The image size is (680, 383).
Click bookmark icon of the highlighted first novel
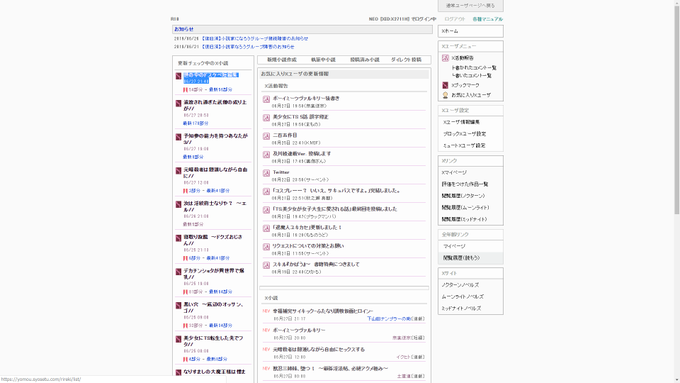click(x=178, y=76)
